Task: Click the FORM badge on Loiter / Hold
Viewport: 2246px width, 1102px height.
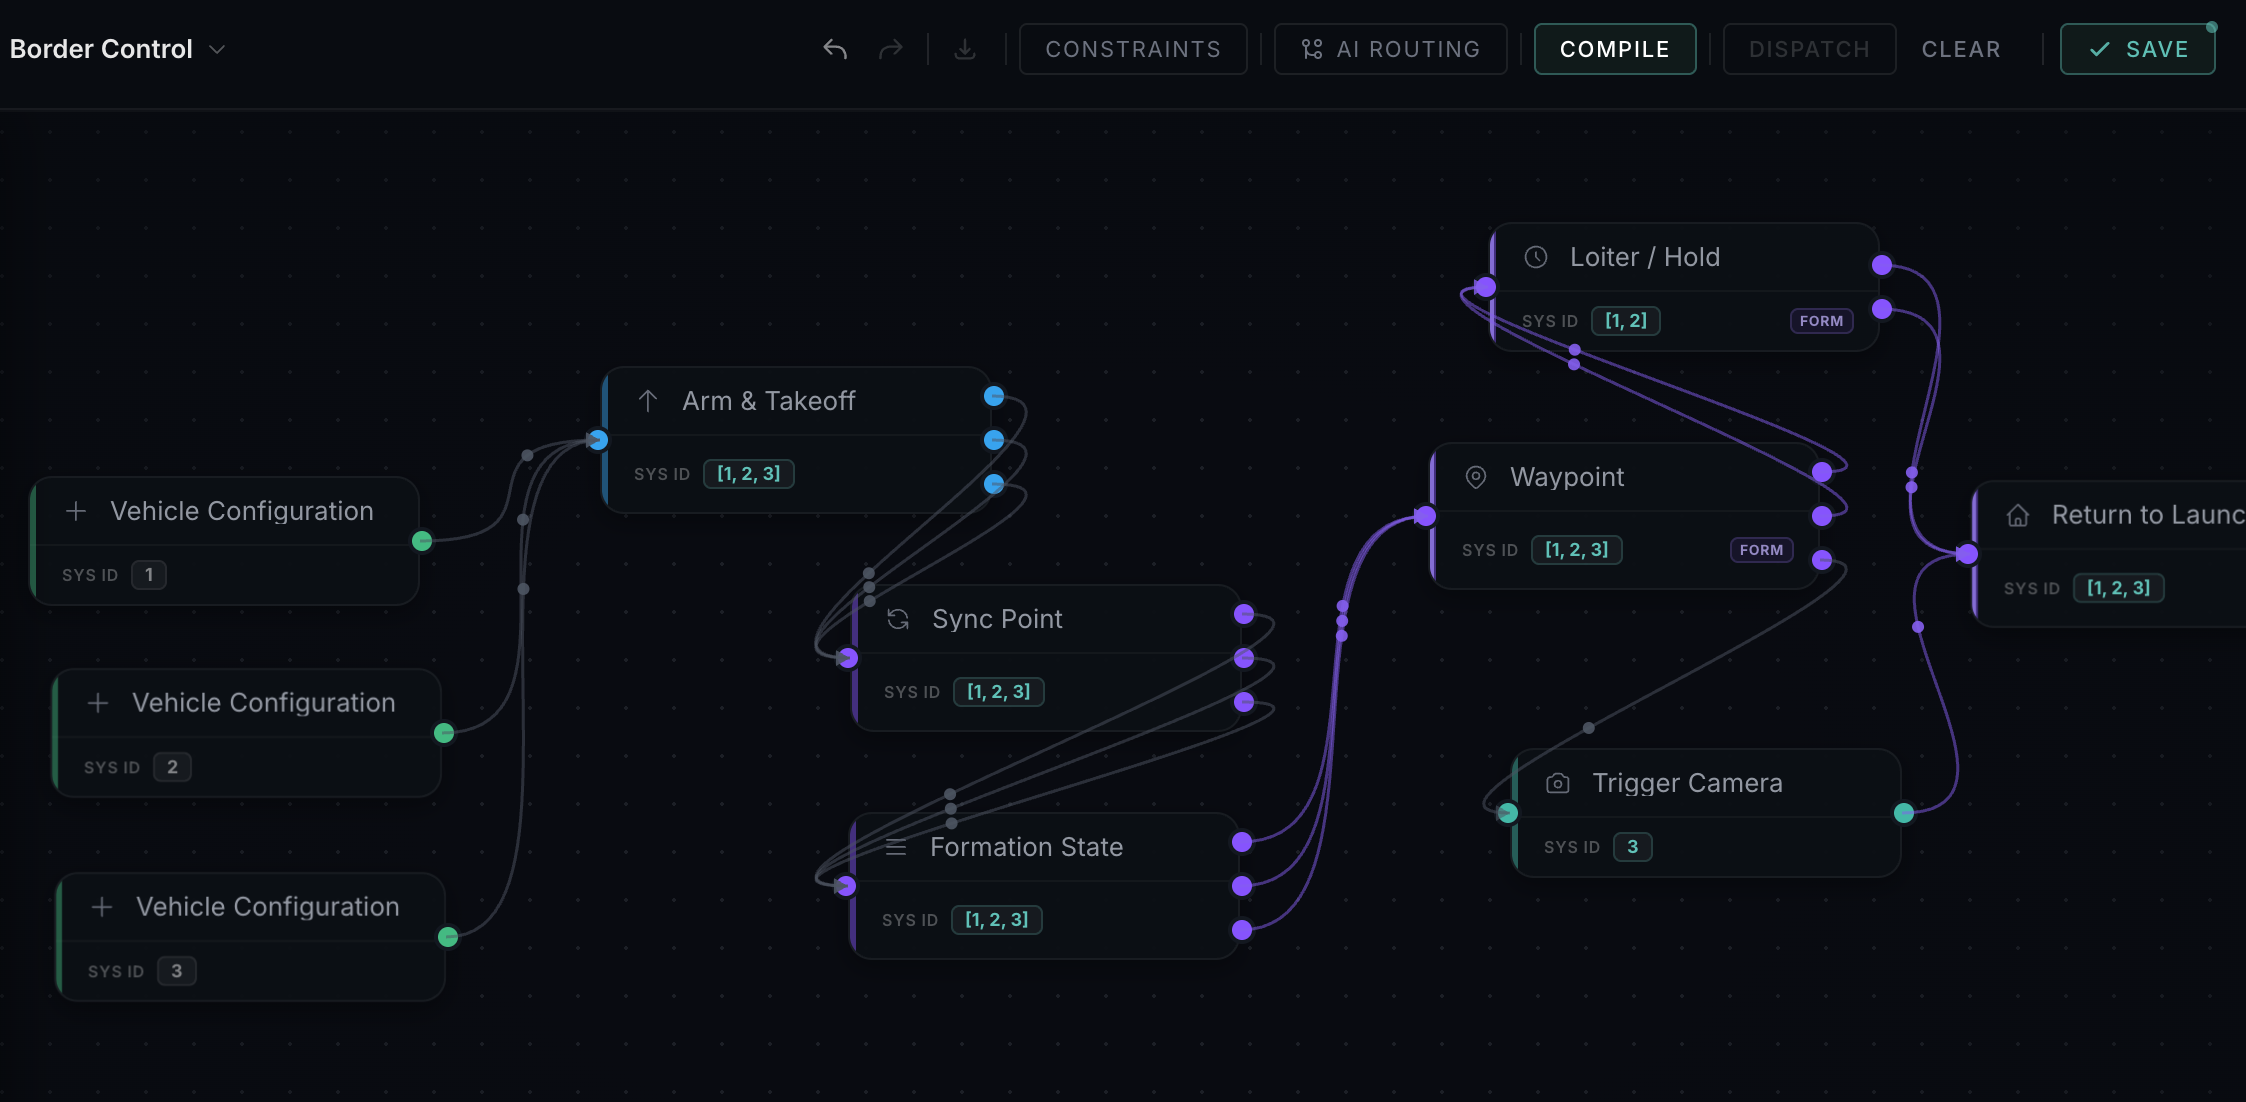Action: click(x=1821, y=321)
